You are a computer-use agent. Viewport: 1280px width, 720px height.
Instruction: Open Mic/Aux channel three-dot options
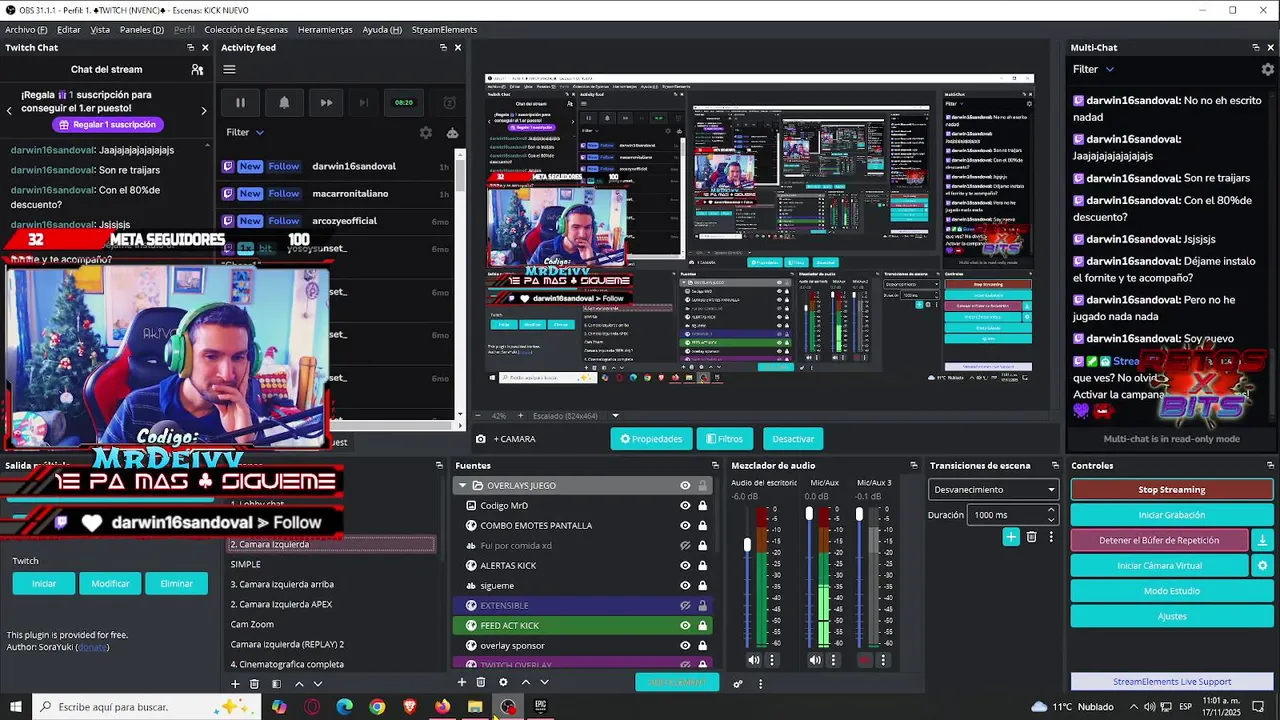coord(833,660)
